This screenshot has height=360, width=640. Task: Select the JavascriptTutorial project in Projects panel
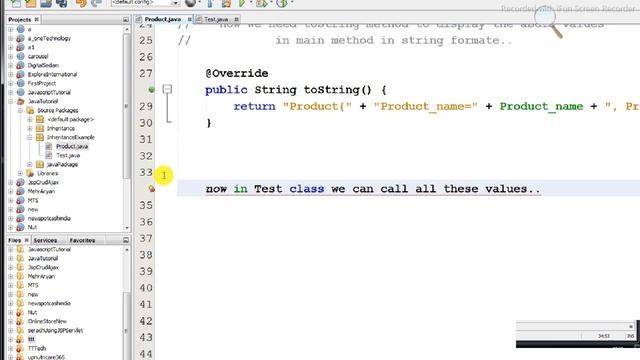pos(49,92)
